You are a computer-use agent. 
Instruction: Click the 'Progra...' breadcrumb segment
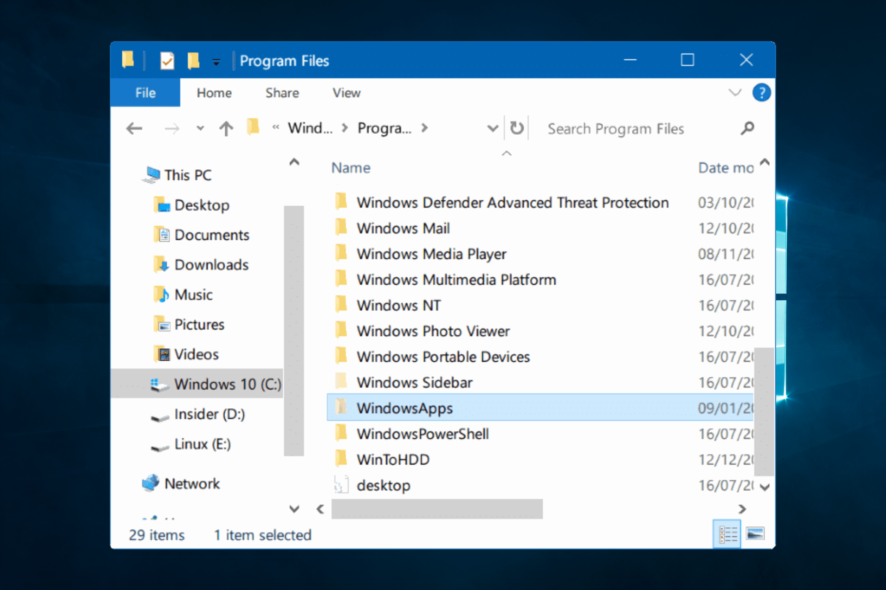(384, 128)
